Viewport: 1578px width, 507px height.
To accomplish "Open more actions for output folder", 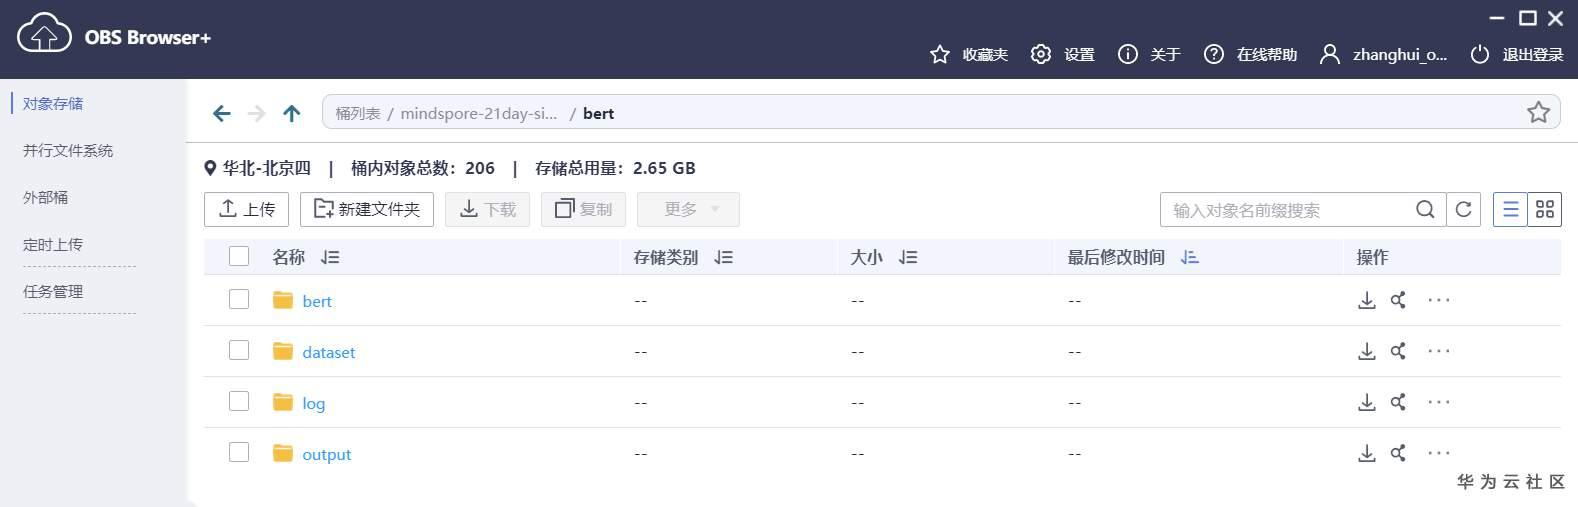I will pos(1438,453).
